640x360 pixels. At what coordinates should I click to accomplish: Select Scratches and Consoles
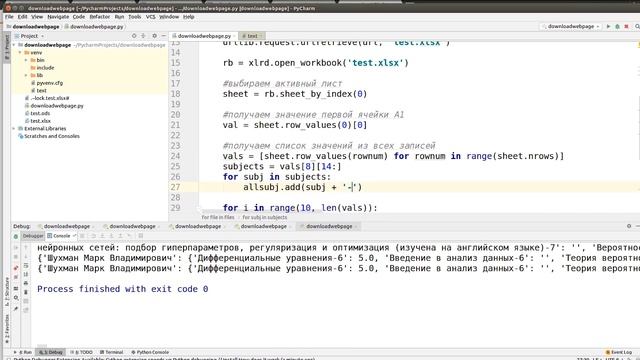(x=49, y=136)
